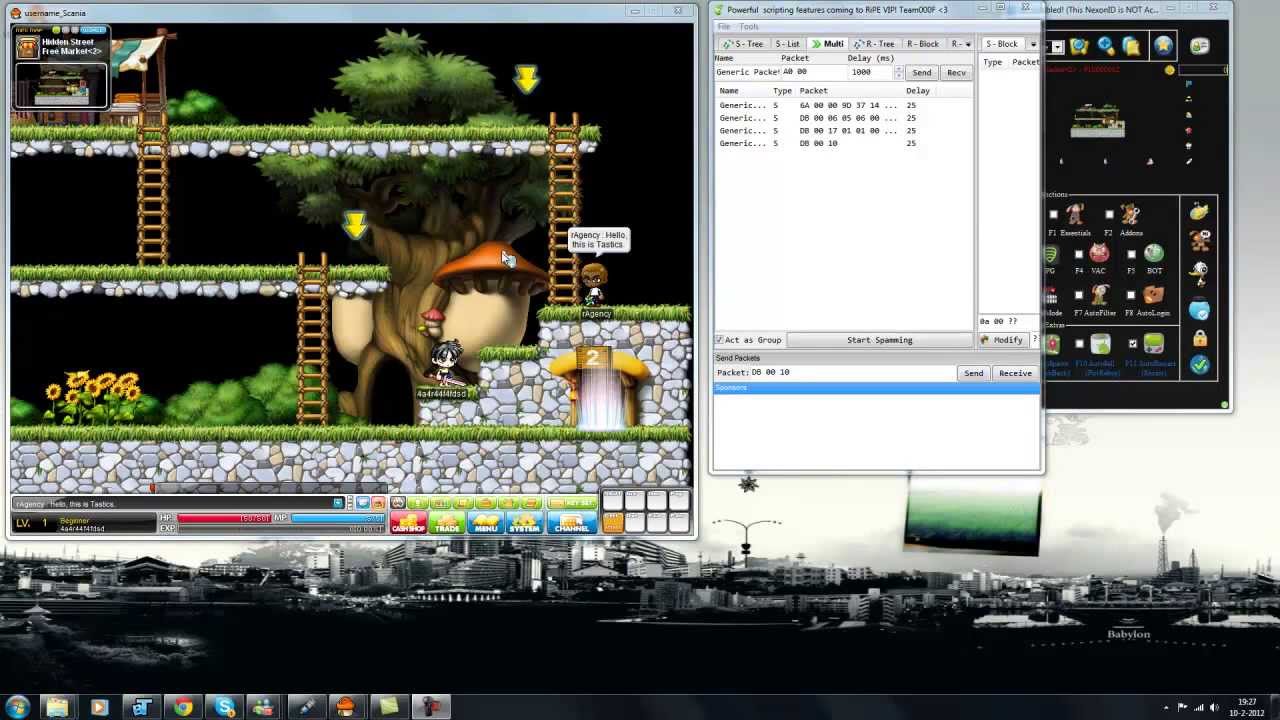Click the blue MP bar in game
This screenshot has width=1280, height=720.
(x=337, y=518)
